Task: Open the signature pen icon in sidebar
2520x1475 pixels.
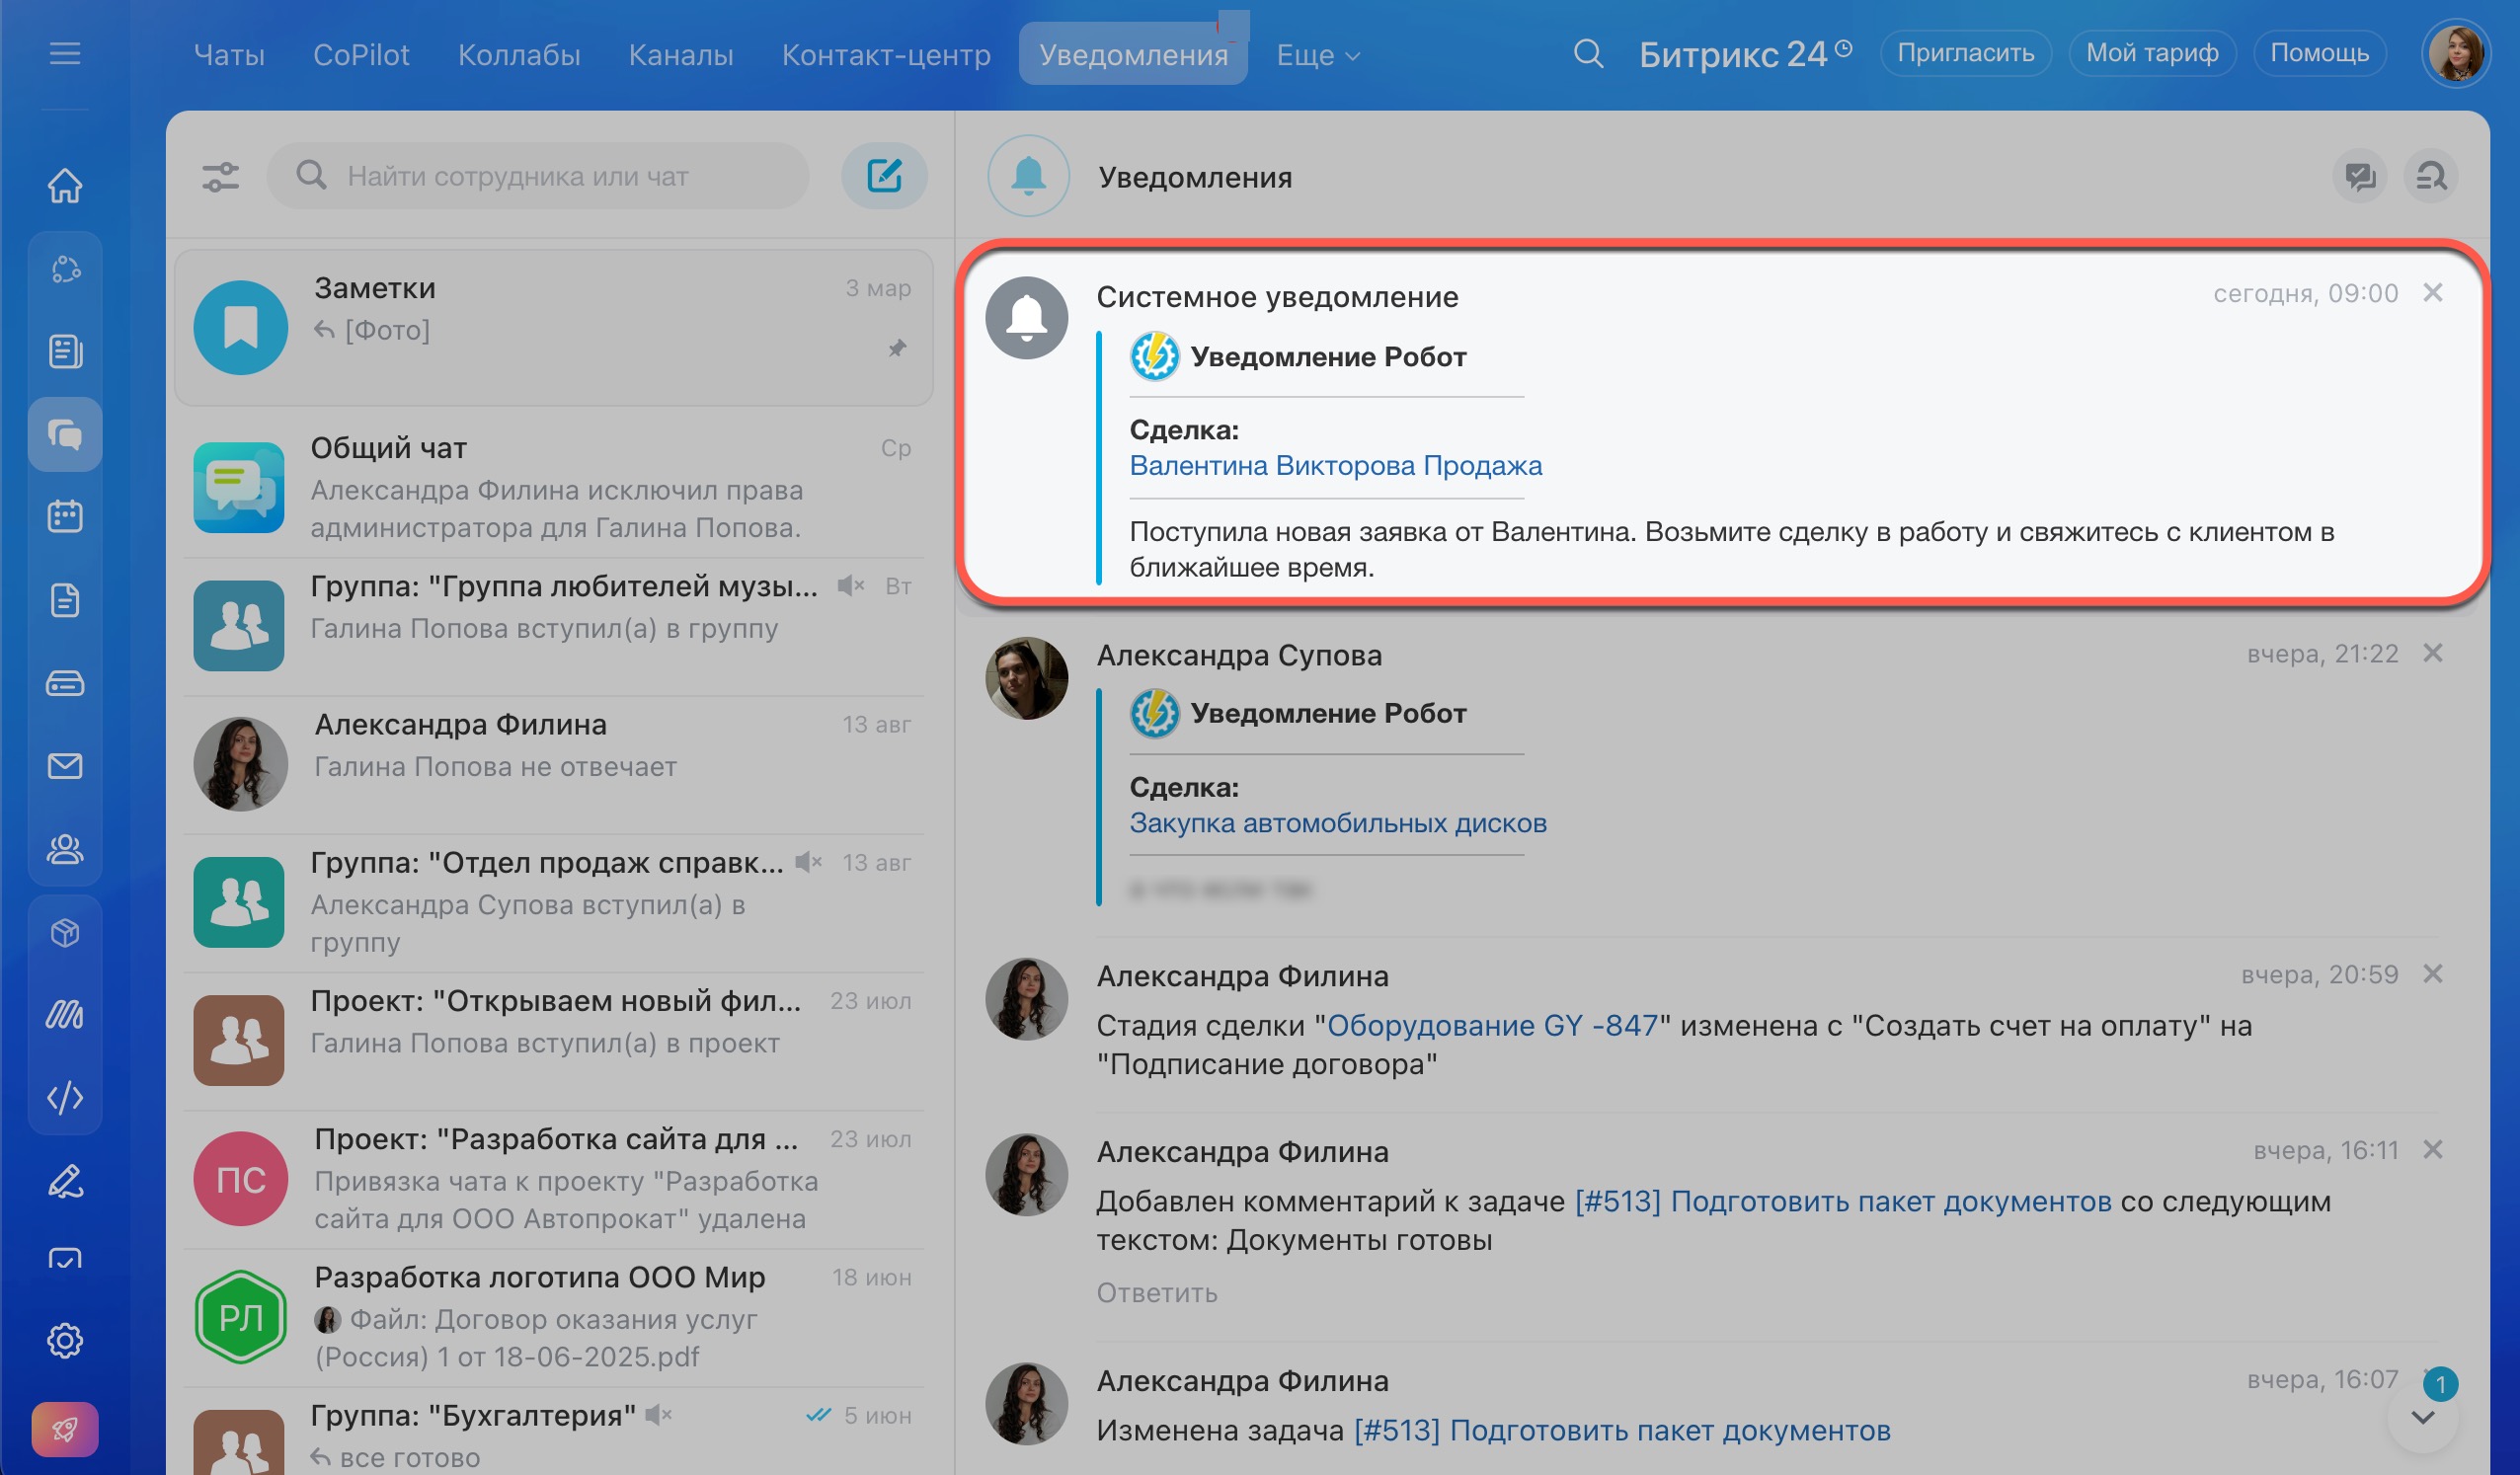Action: [65, 1181]
